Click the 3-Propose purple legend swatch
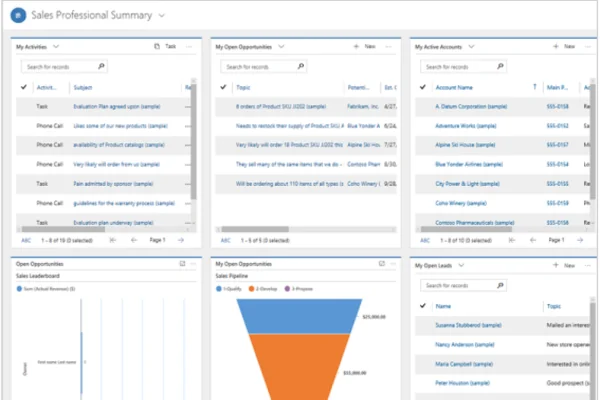The height and width of the screenshot is (400, 600). (x=287, y=289)
